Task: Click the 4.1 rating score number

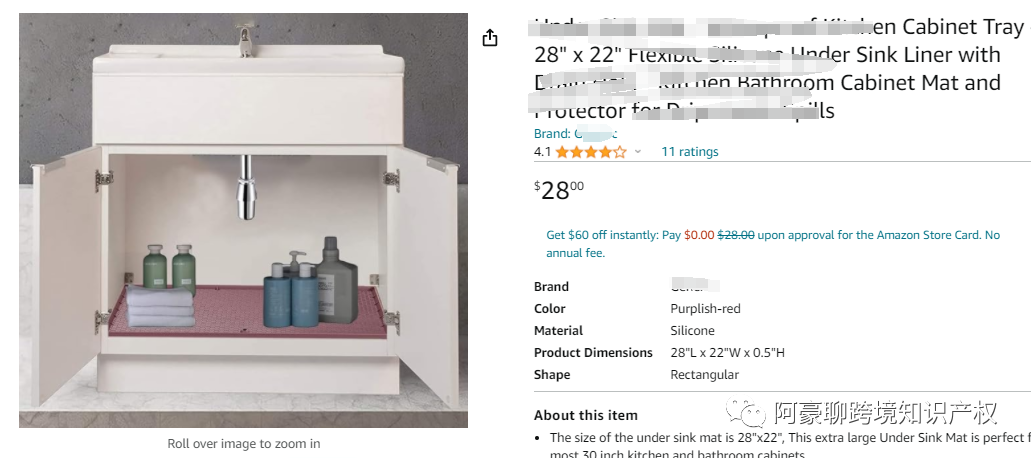Action: coord(543,152)
